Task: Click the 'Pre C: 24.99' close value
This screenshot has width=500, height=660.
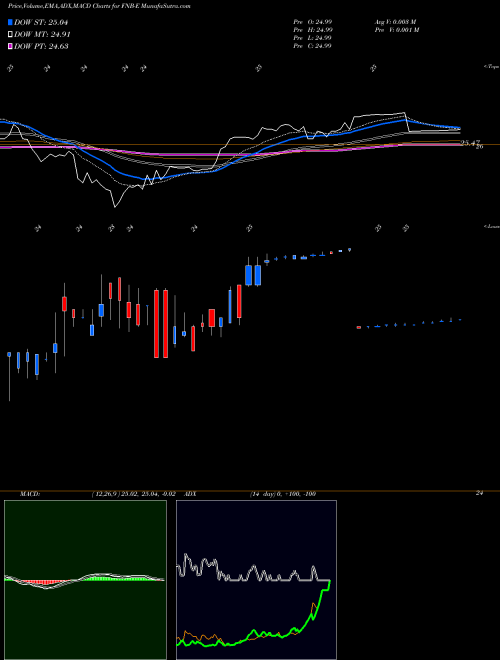Action: (313, 46)
